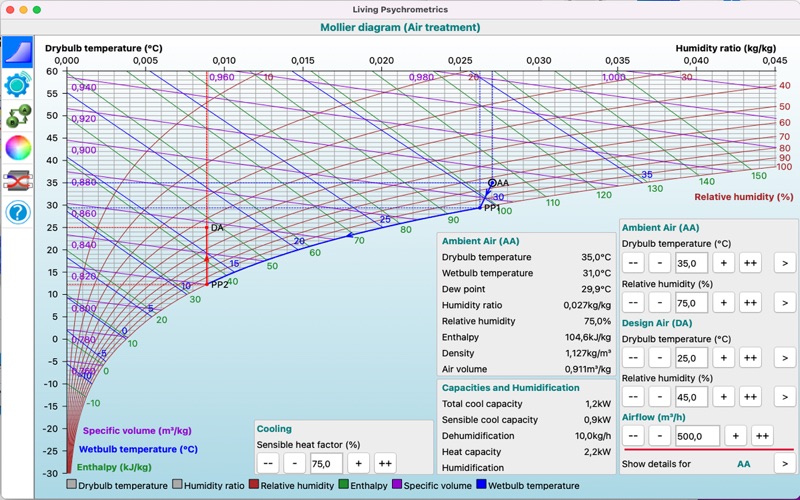The image size is (800, 500).
Task: Click the Design Air drybulb 25,0 field
Action: tap(691, 358)
